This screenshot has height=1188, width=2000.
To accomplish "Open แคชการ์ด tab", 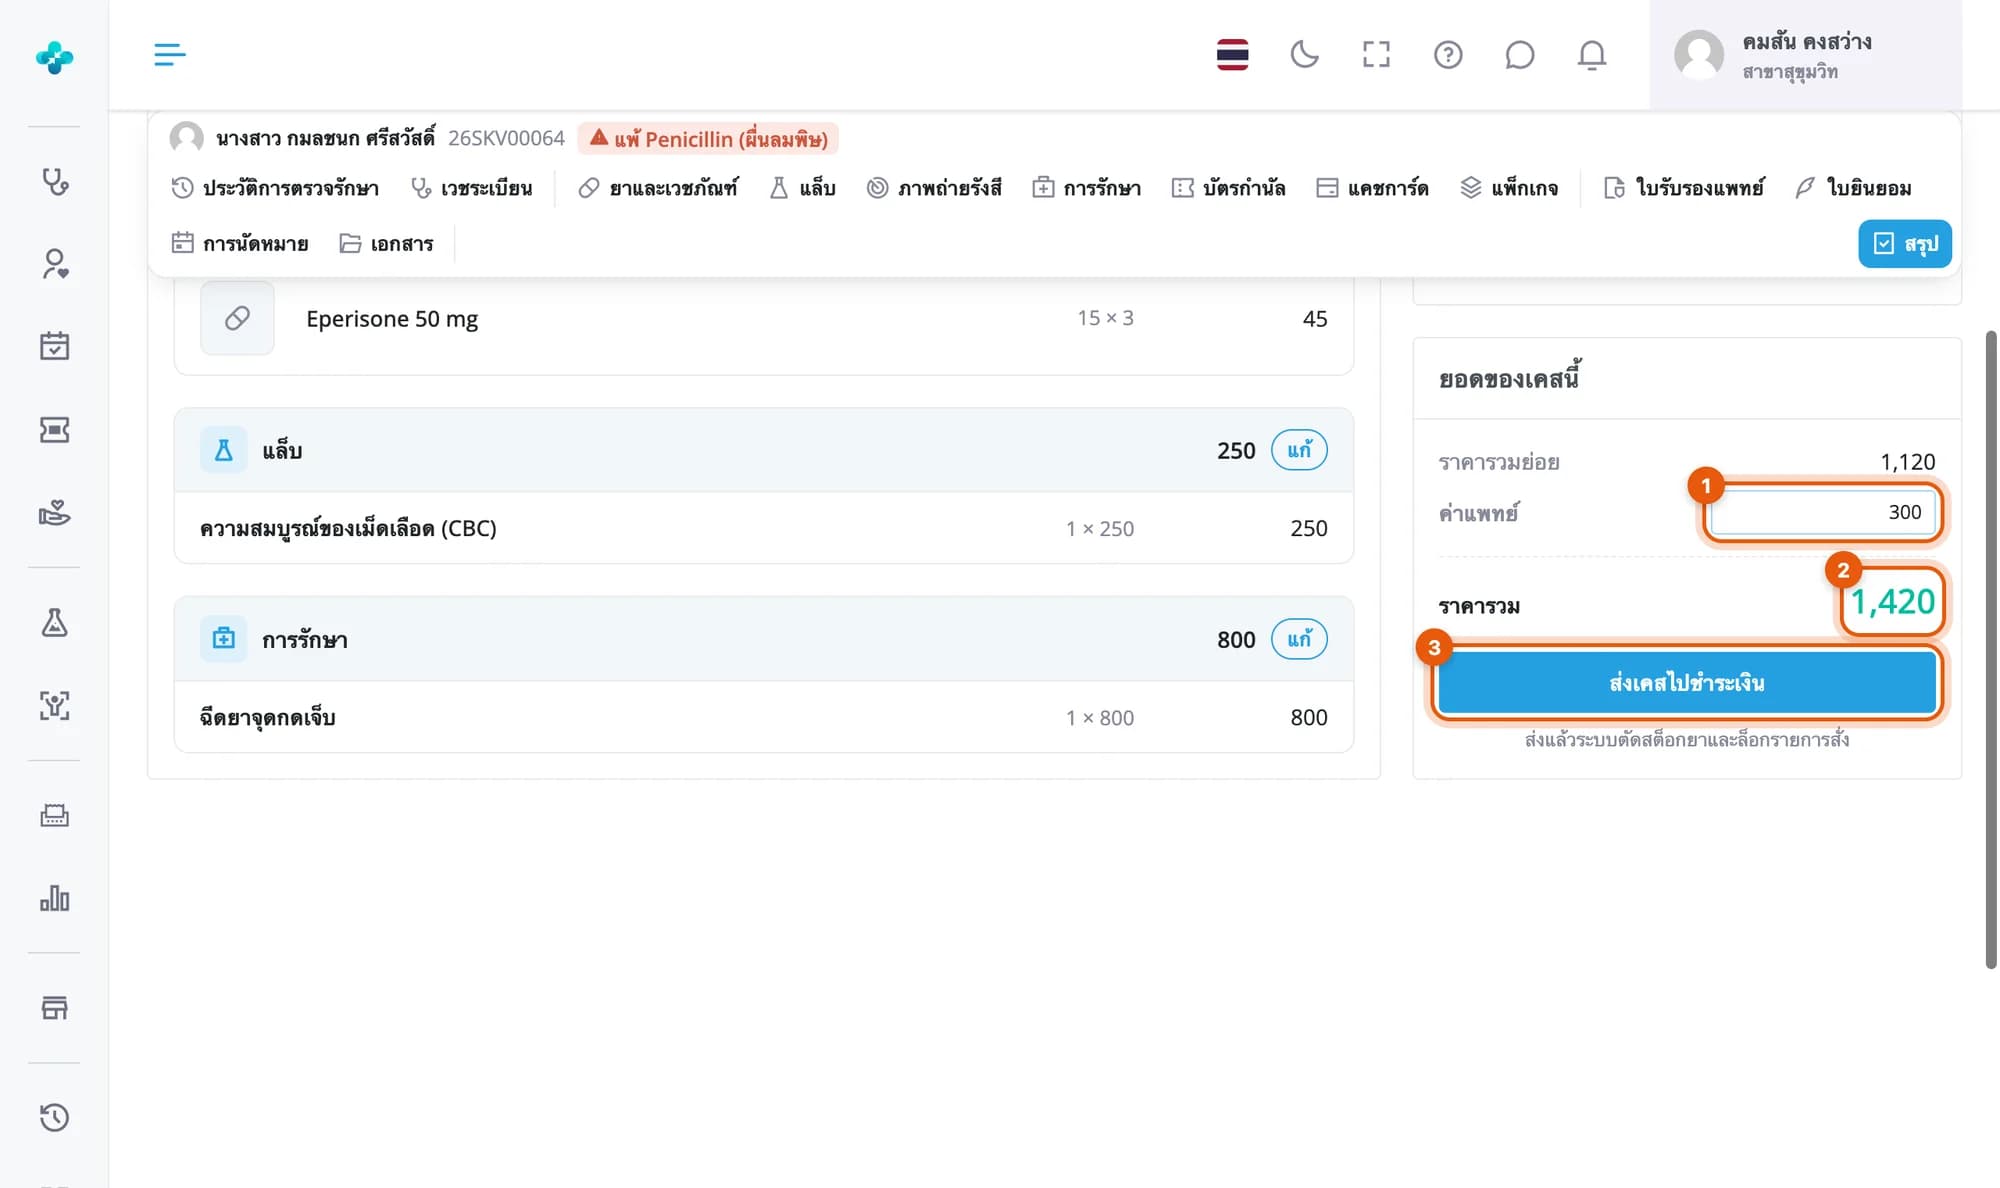I will pyautogui.click(x=1372, y=188).
